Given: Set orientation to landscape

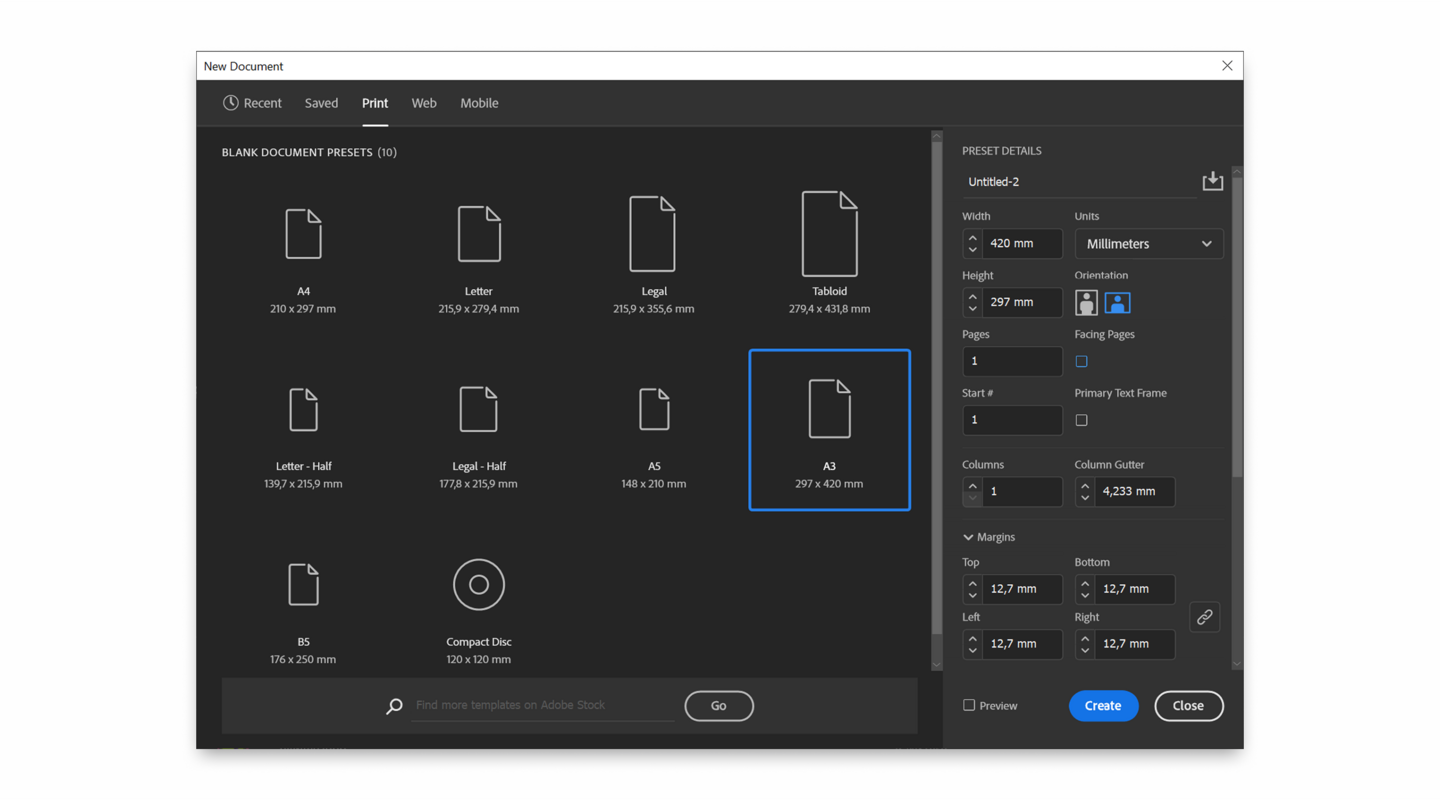Looking at the screenshot, I should pos(1117,302).
